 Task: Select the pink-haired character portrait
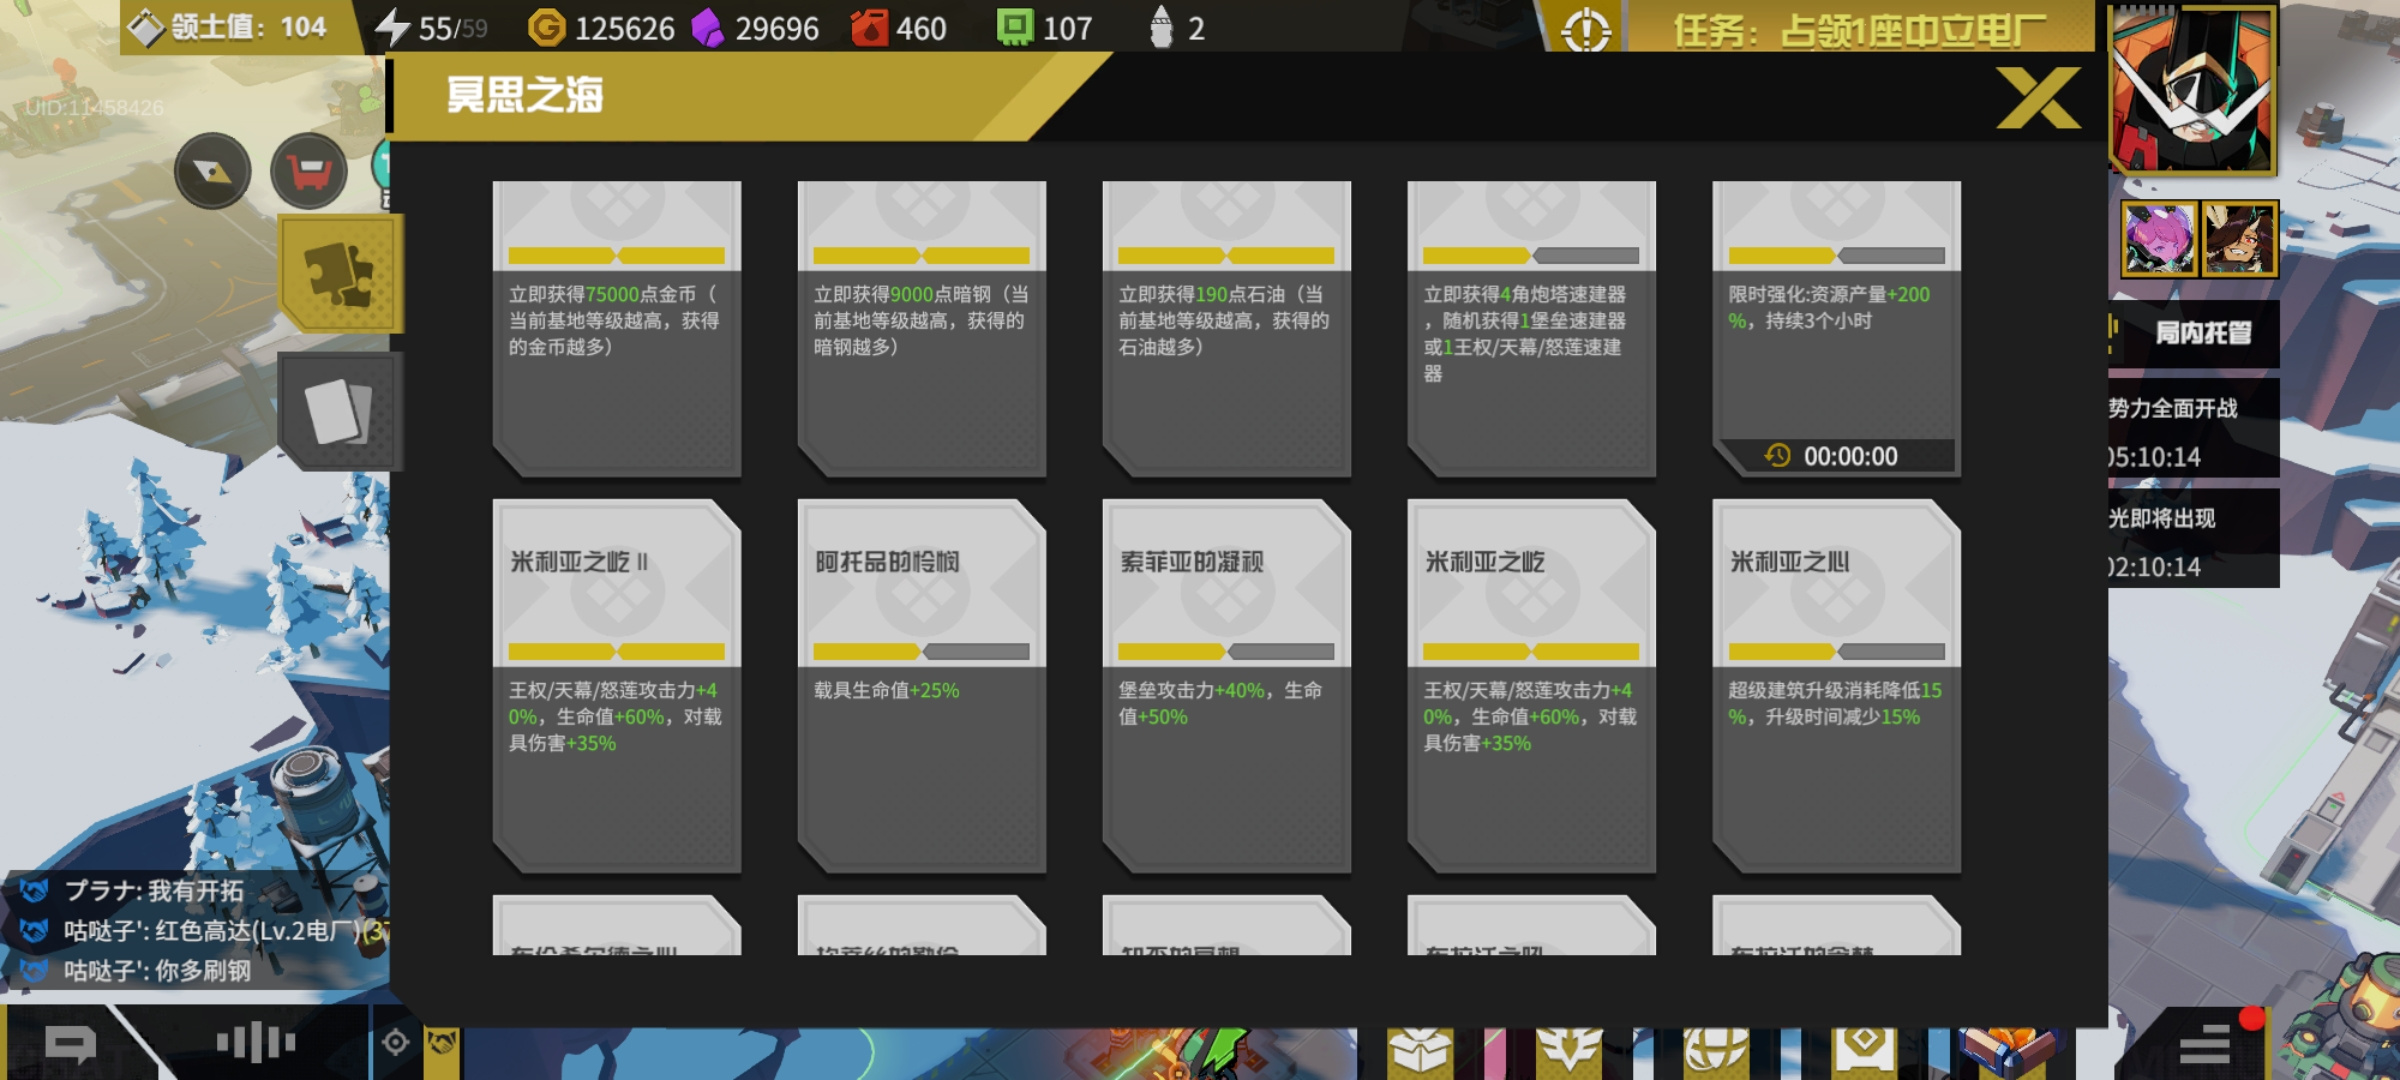[x=2159, y=239]
